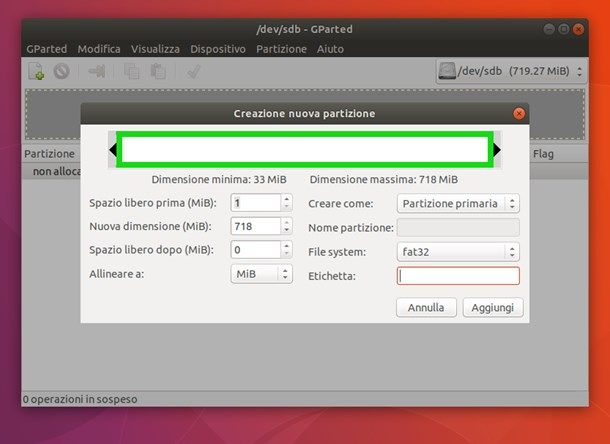Close the GParted main window
The image size is (610, 444).
pyautogui.click(x=578, y=29)
